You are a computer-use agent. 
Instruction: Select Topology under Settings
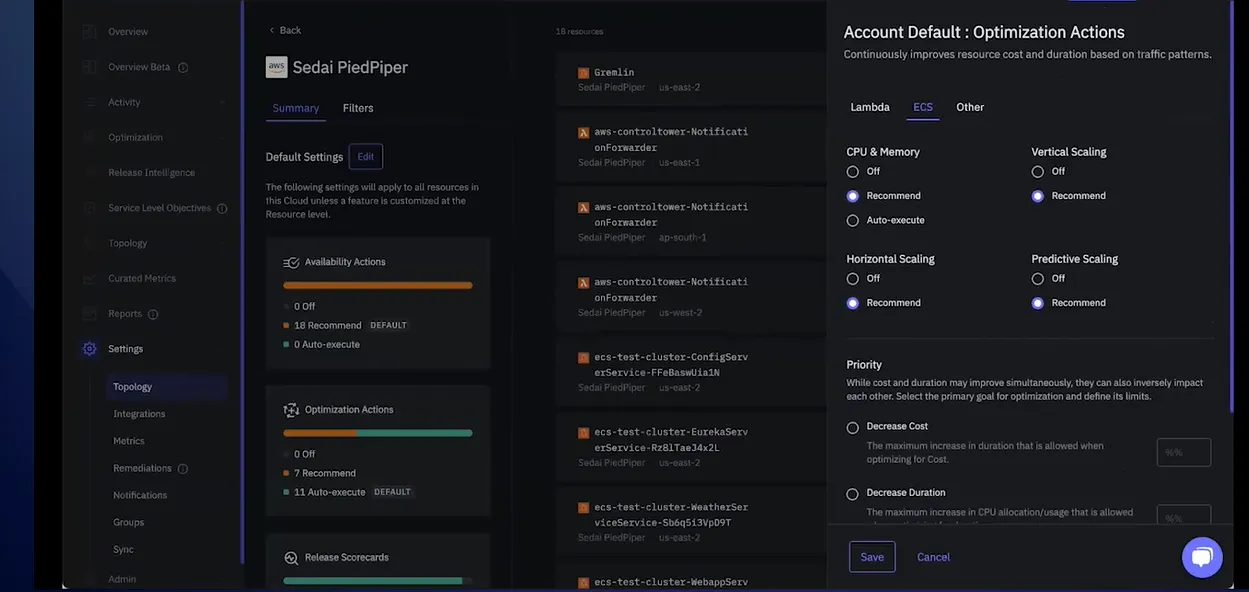167,387
